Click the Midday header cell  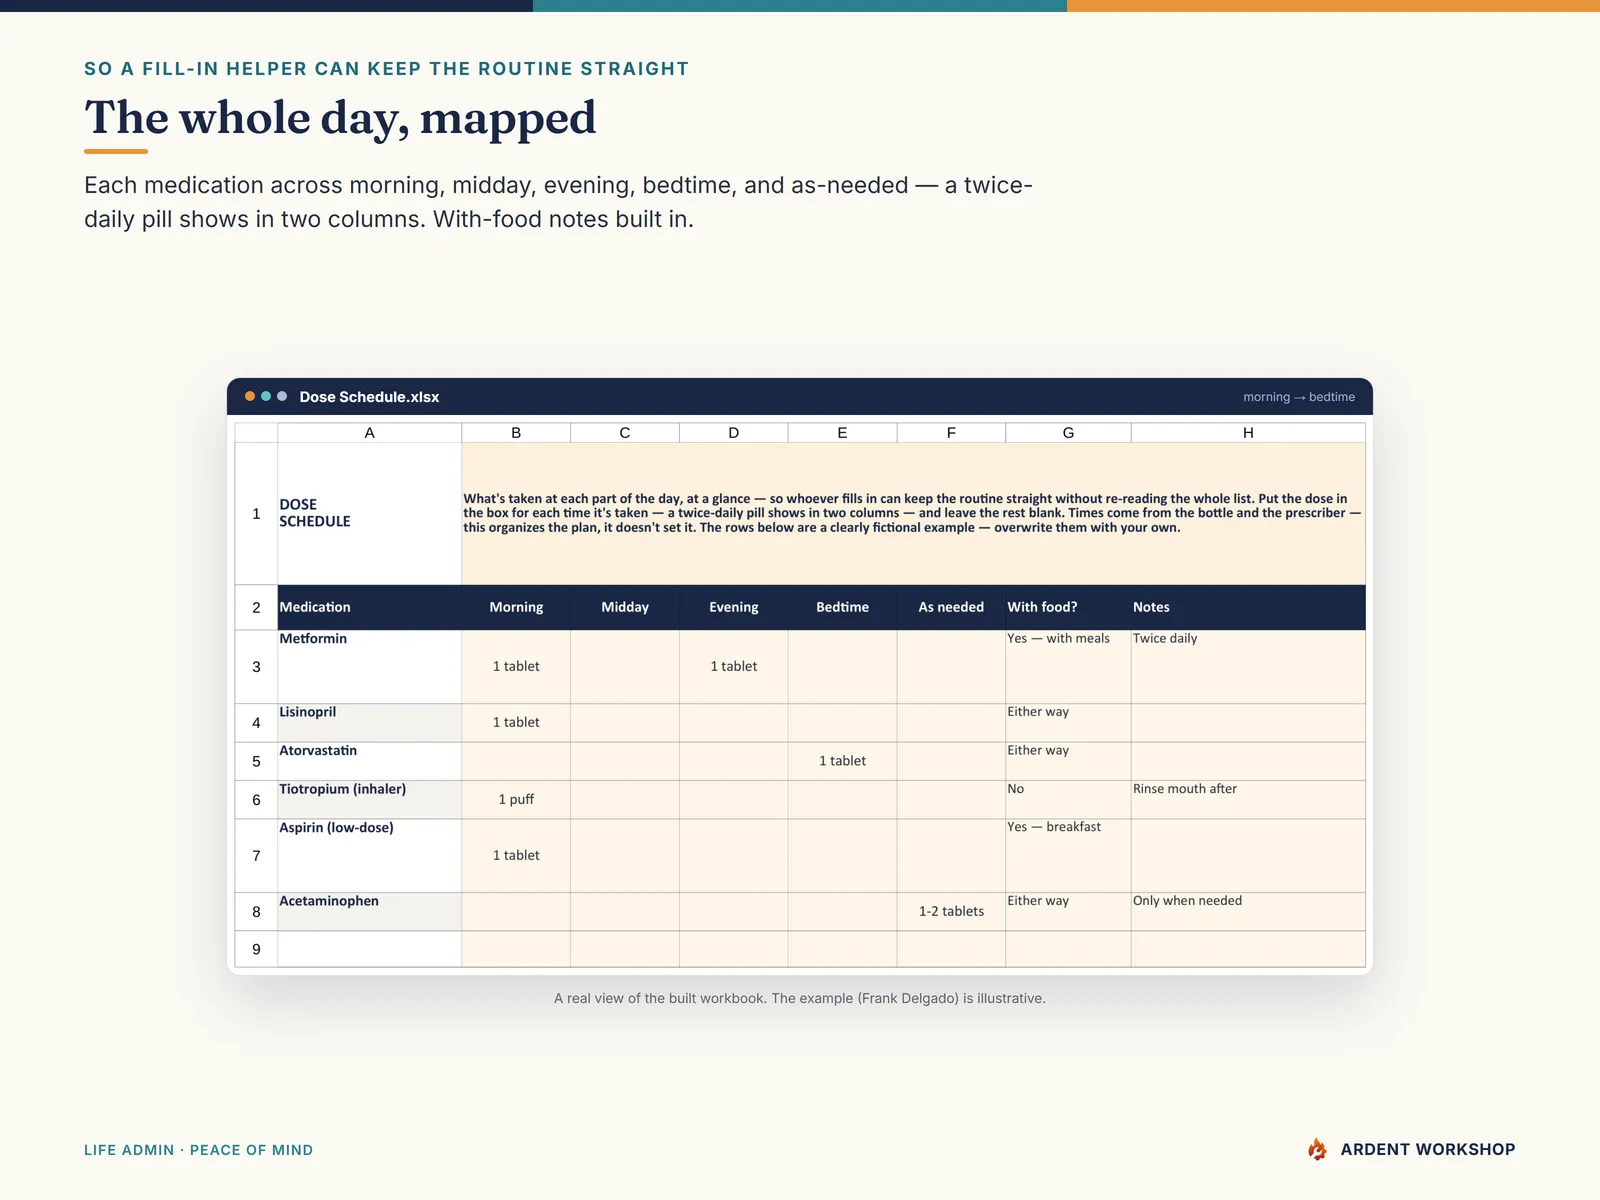[625, 607]
